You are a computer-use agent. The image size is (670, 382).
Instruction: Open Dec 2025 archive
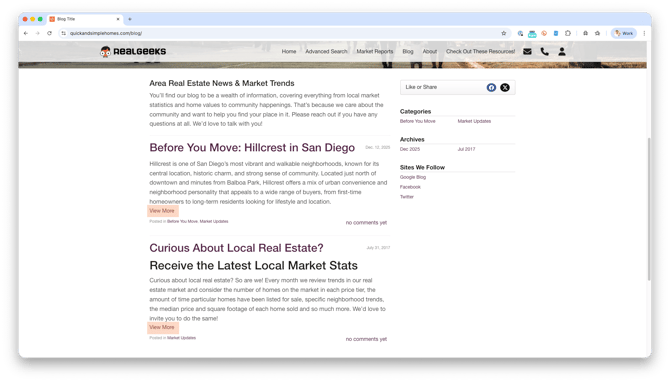click(x=410, y=149)
